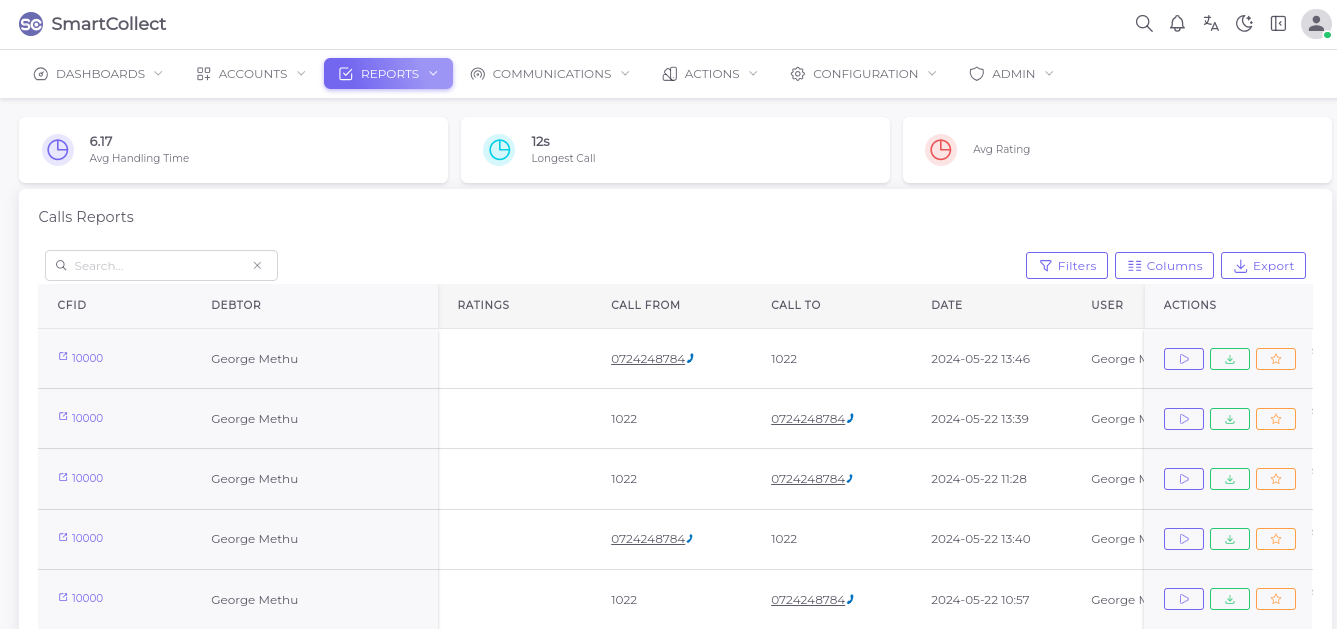The width and height of the screenshot is (1337, 629).
Task: Click the SmartCollect logo
Action: coord(93,24)
